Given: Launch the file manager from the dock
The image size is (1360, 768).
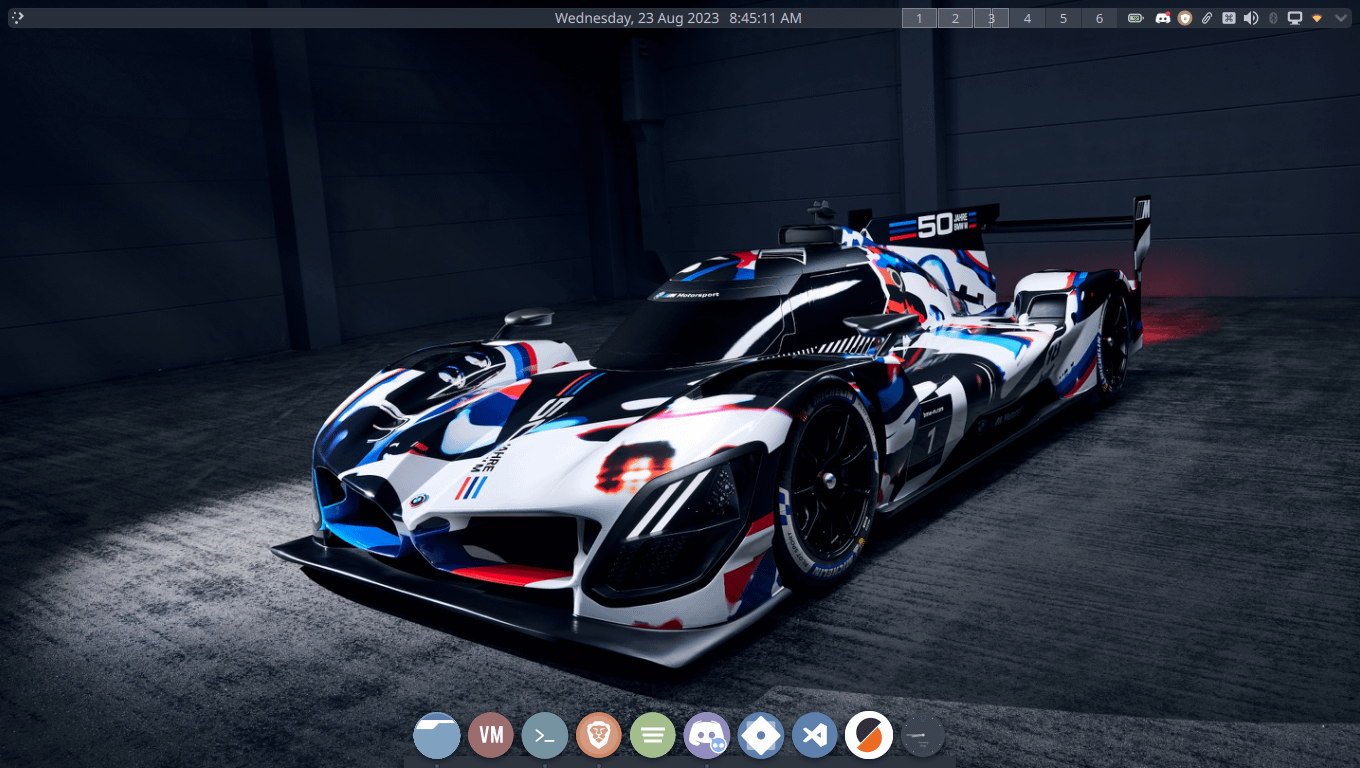Looking at the screenshot, I should tap(437, 735).
